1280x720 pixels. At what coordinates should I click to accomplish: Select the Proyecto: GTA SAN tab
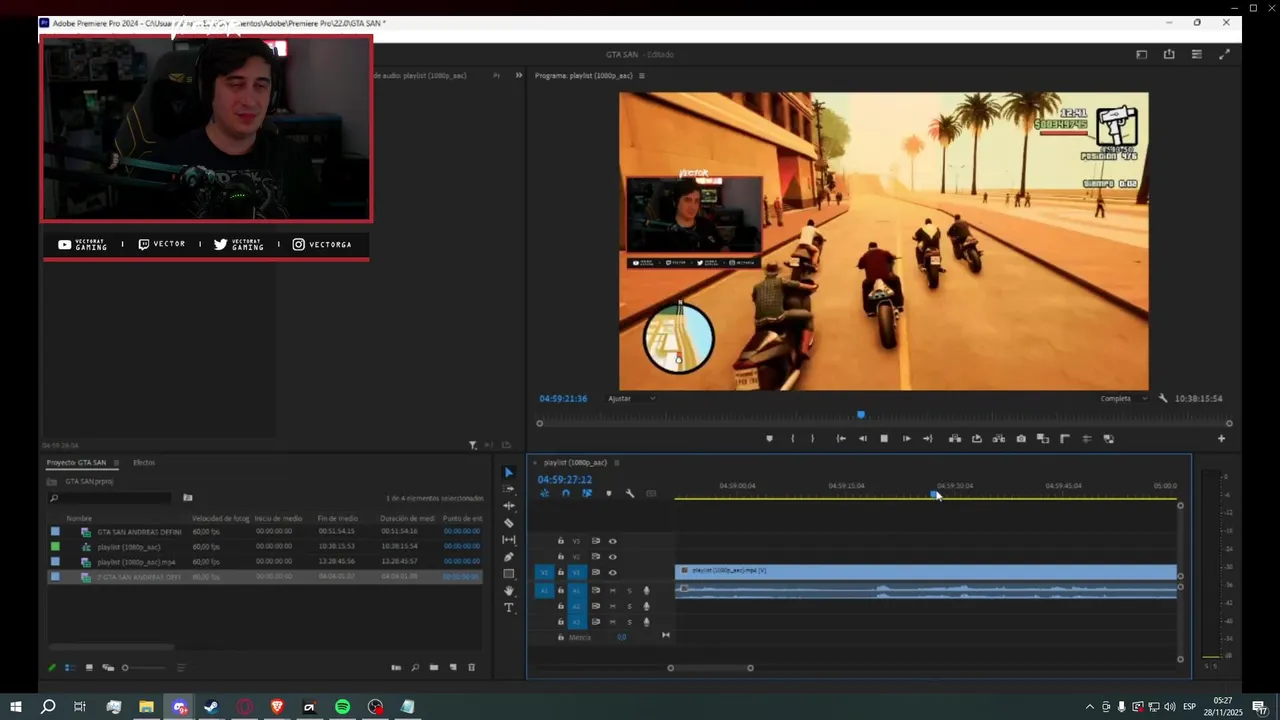click(x=76, y=463)
